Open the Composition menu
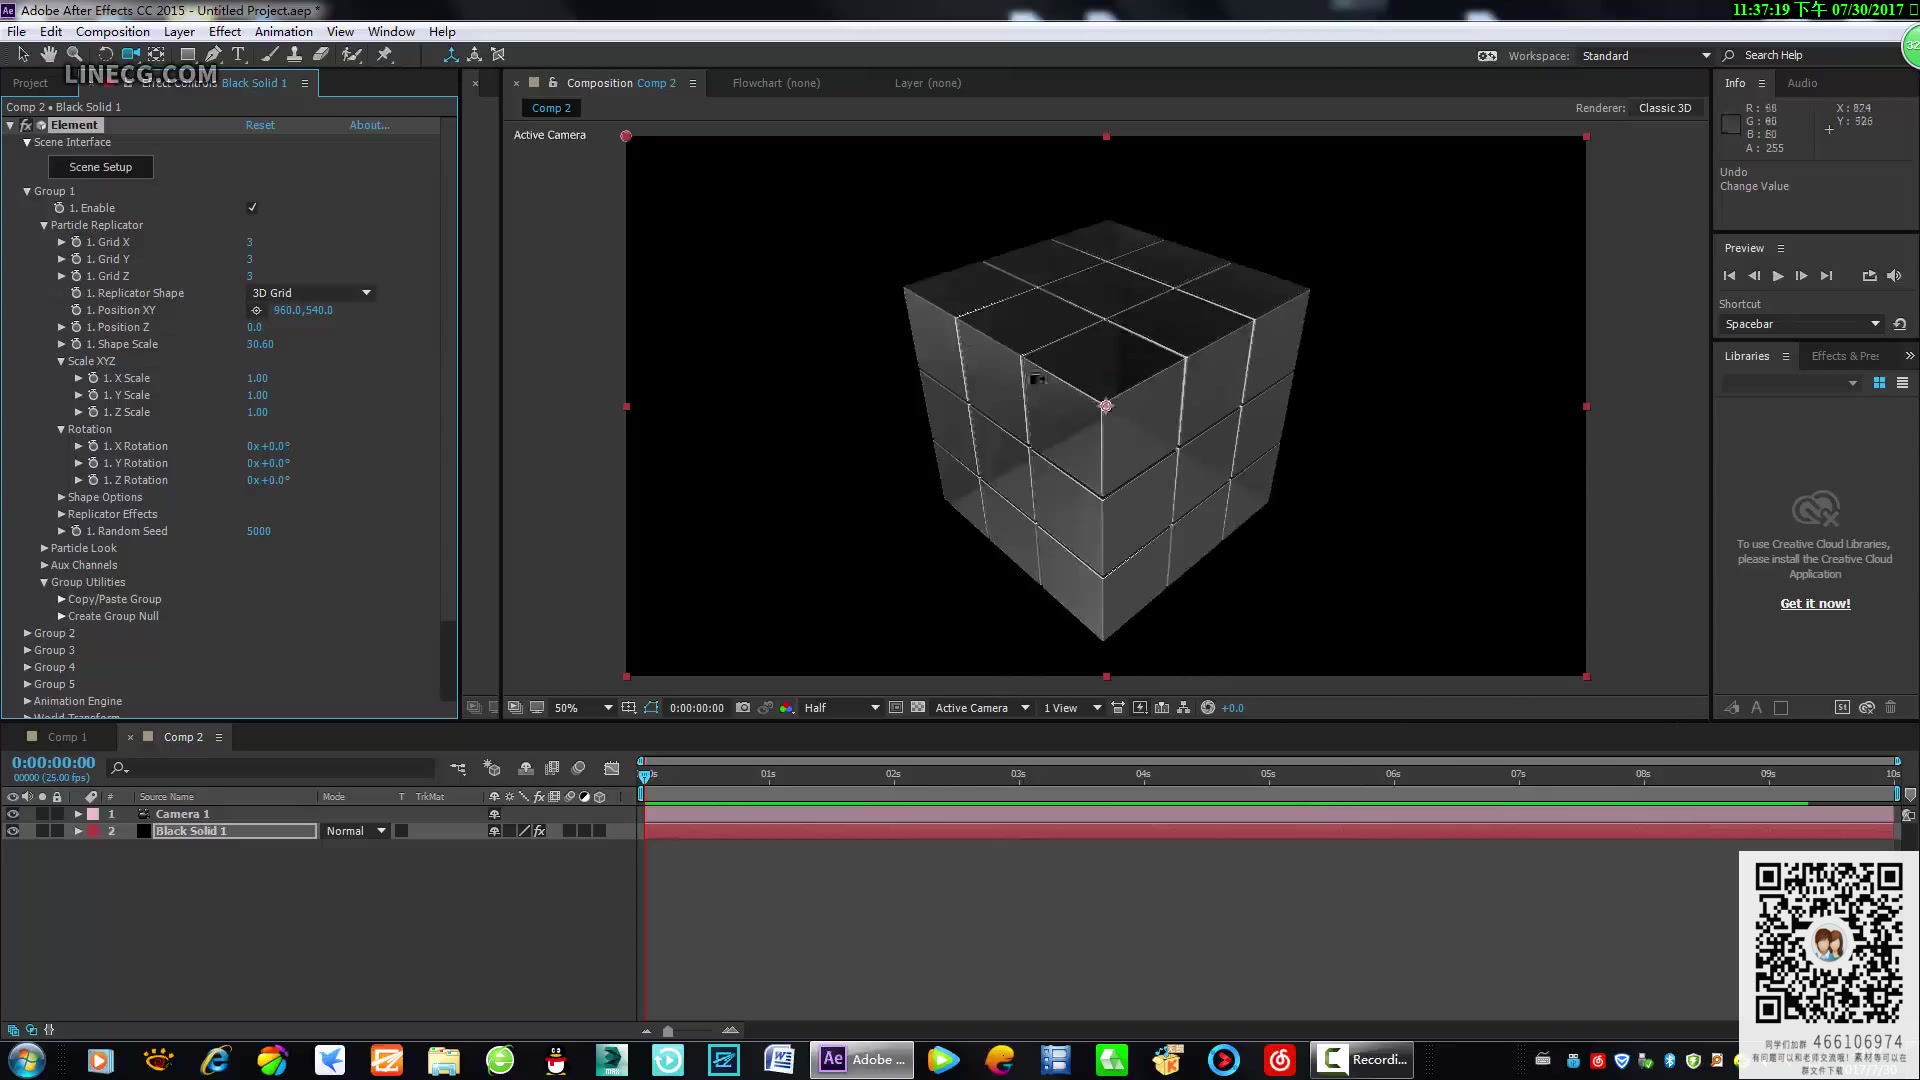Viewport: 1920px width, 1080px height. click(x=112, y=32)
